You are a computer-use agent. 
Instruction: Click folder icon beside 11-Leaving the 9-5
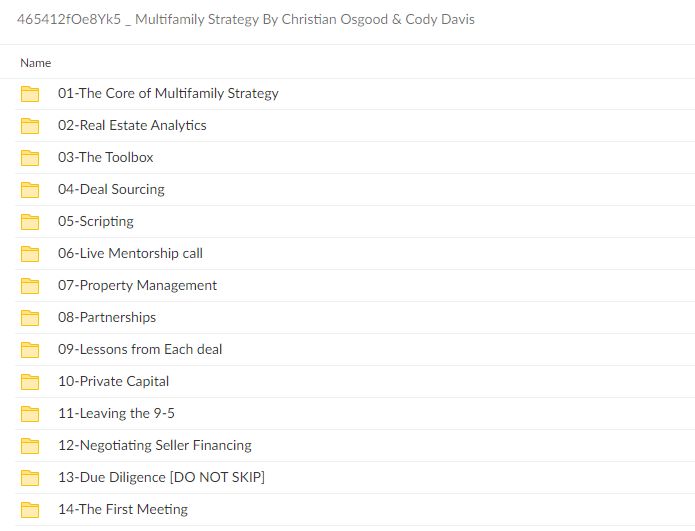pyautogui.click(x=30, y=414)
